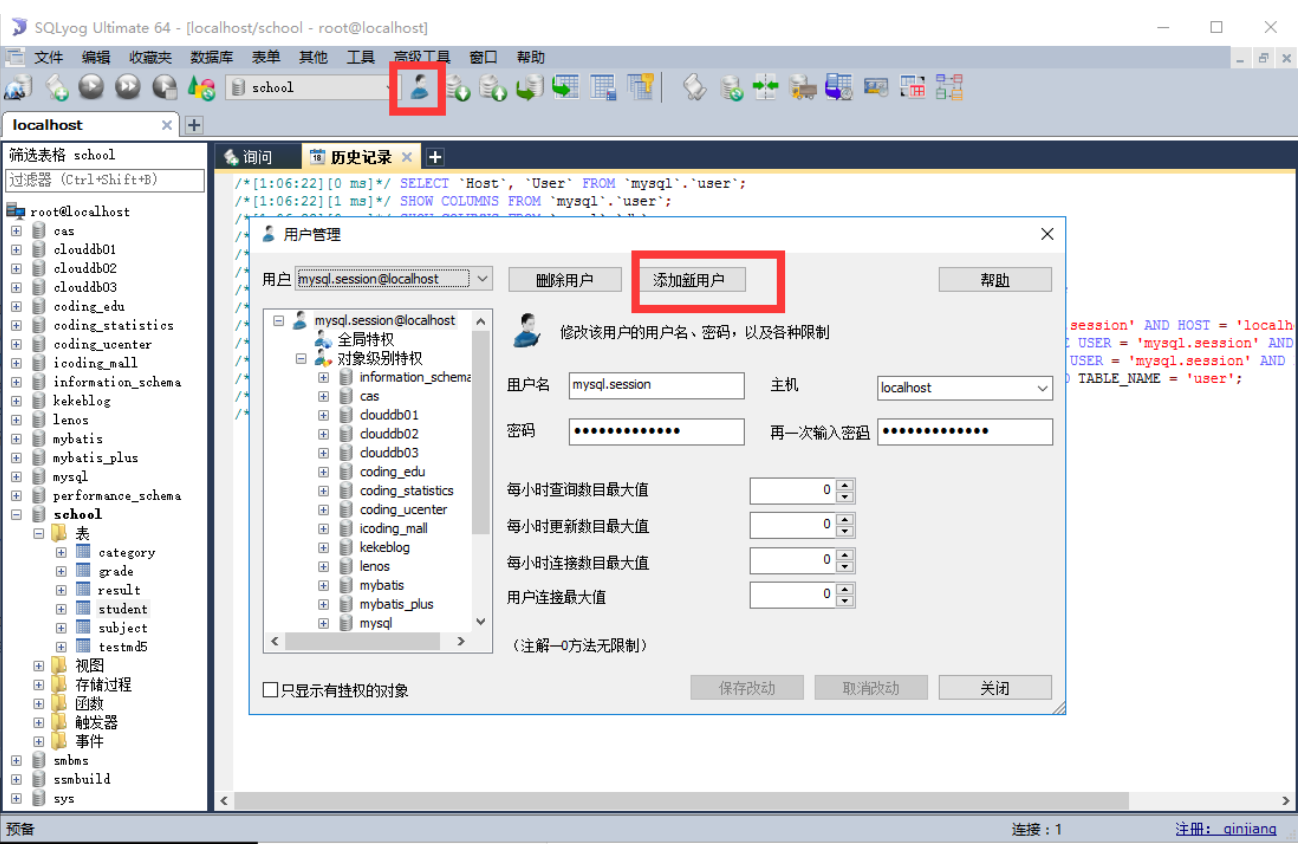Click the rightmost schema diagram toolbar icon
The height and width of the screenshot is (846, 1299).
[x=949, y=88]
